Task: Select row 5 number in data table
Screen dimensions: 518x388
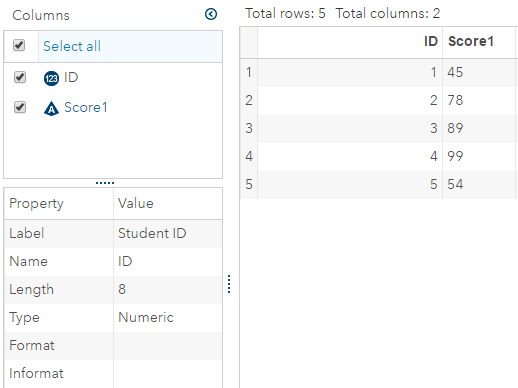Action: (x=249, y=184)
